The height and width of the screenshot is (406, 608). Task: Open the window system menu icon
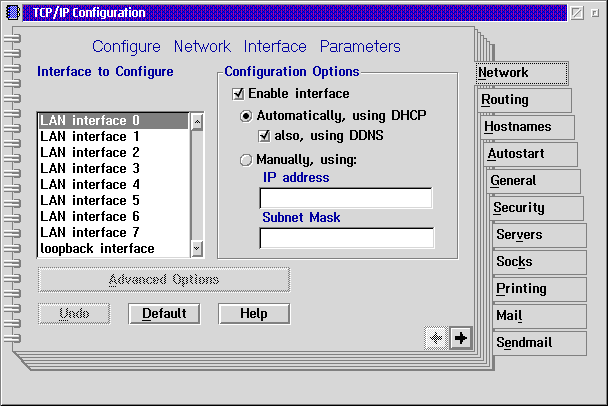(12, 13)
